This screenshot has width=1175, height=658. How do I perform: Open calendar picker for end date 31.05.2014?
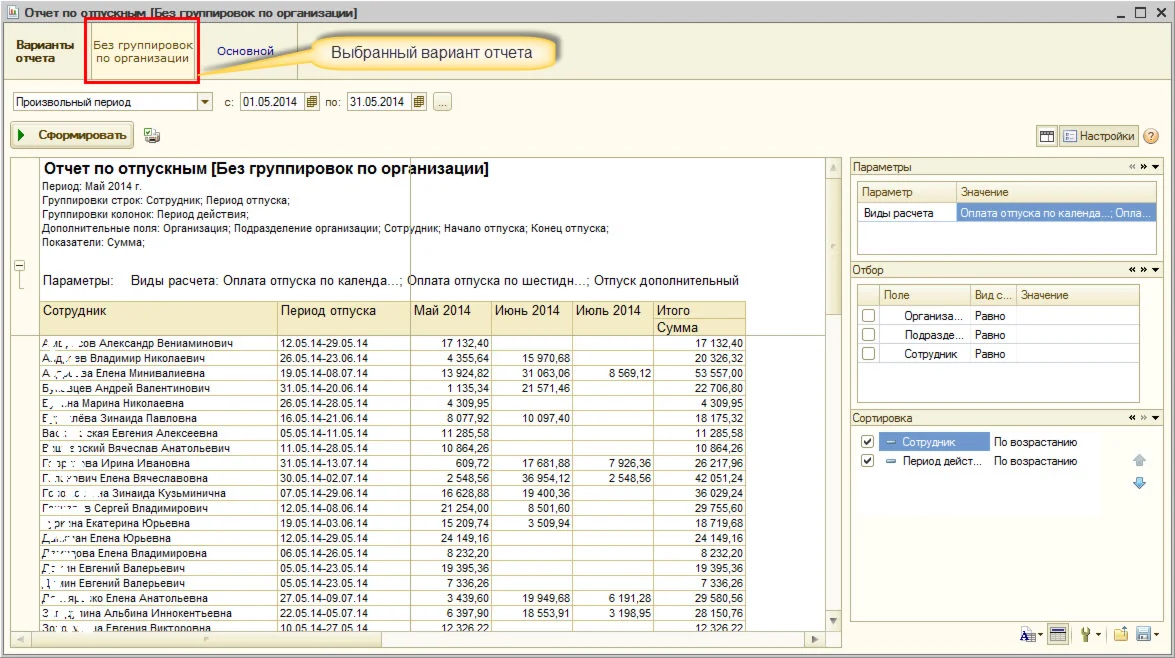pyautogui.click(x=419, y=102)
